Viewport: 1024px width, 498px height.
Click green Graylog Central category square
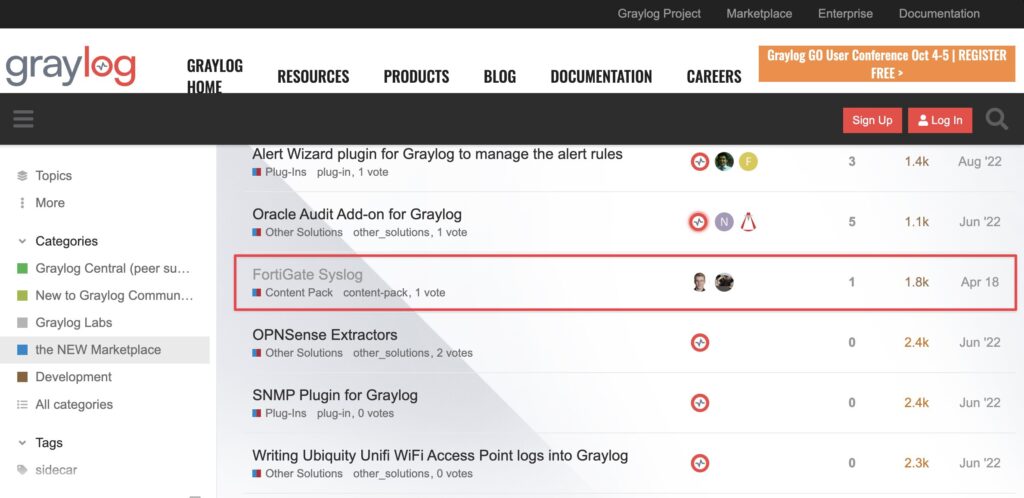23,268
